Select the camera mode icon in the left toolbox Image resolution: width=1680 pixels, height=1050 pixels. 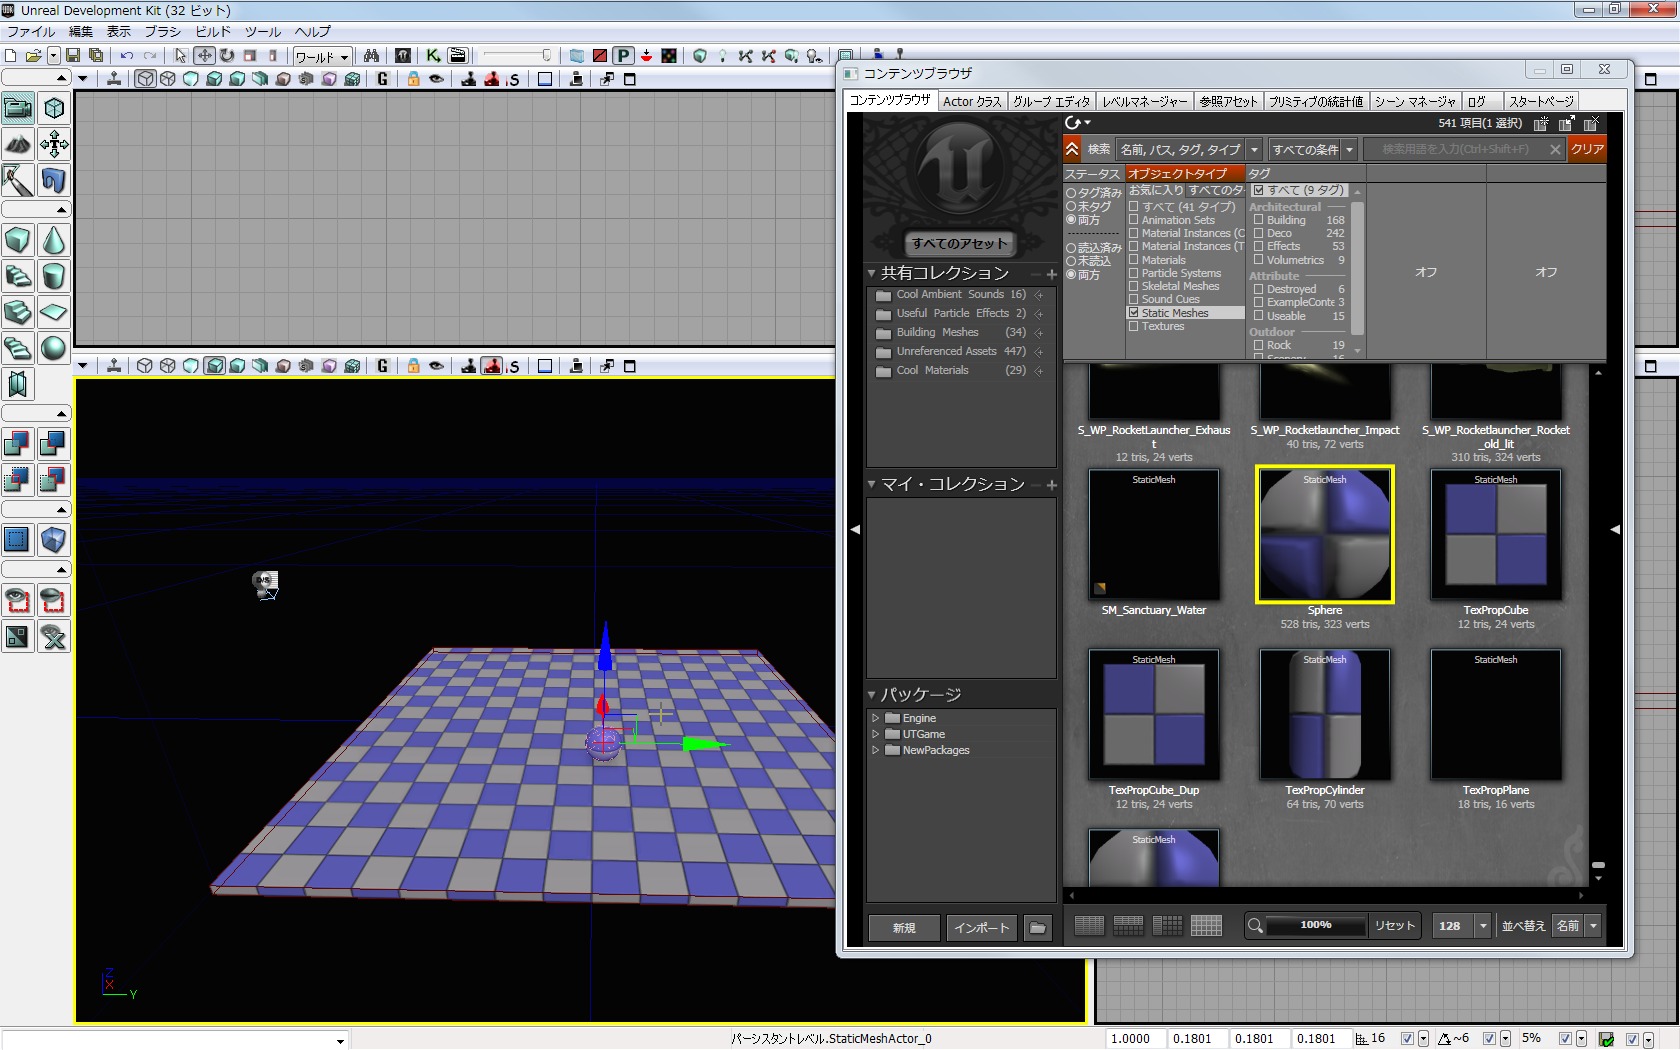click(x=18, y=108)
